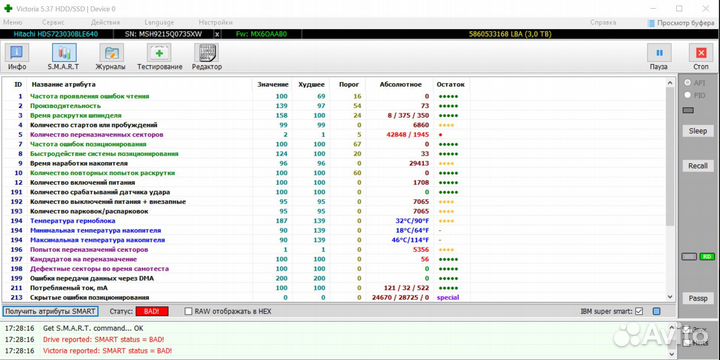
Task: Open the Тестирование toolbar icon
Action: (x=159, y=53)
